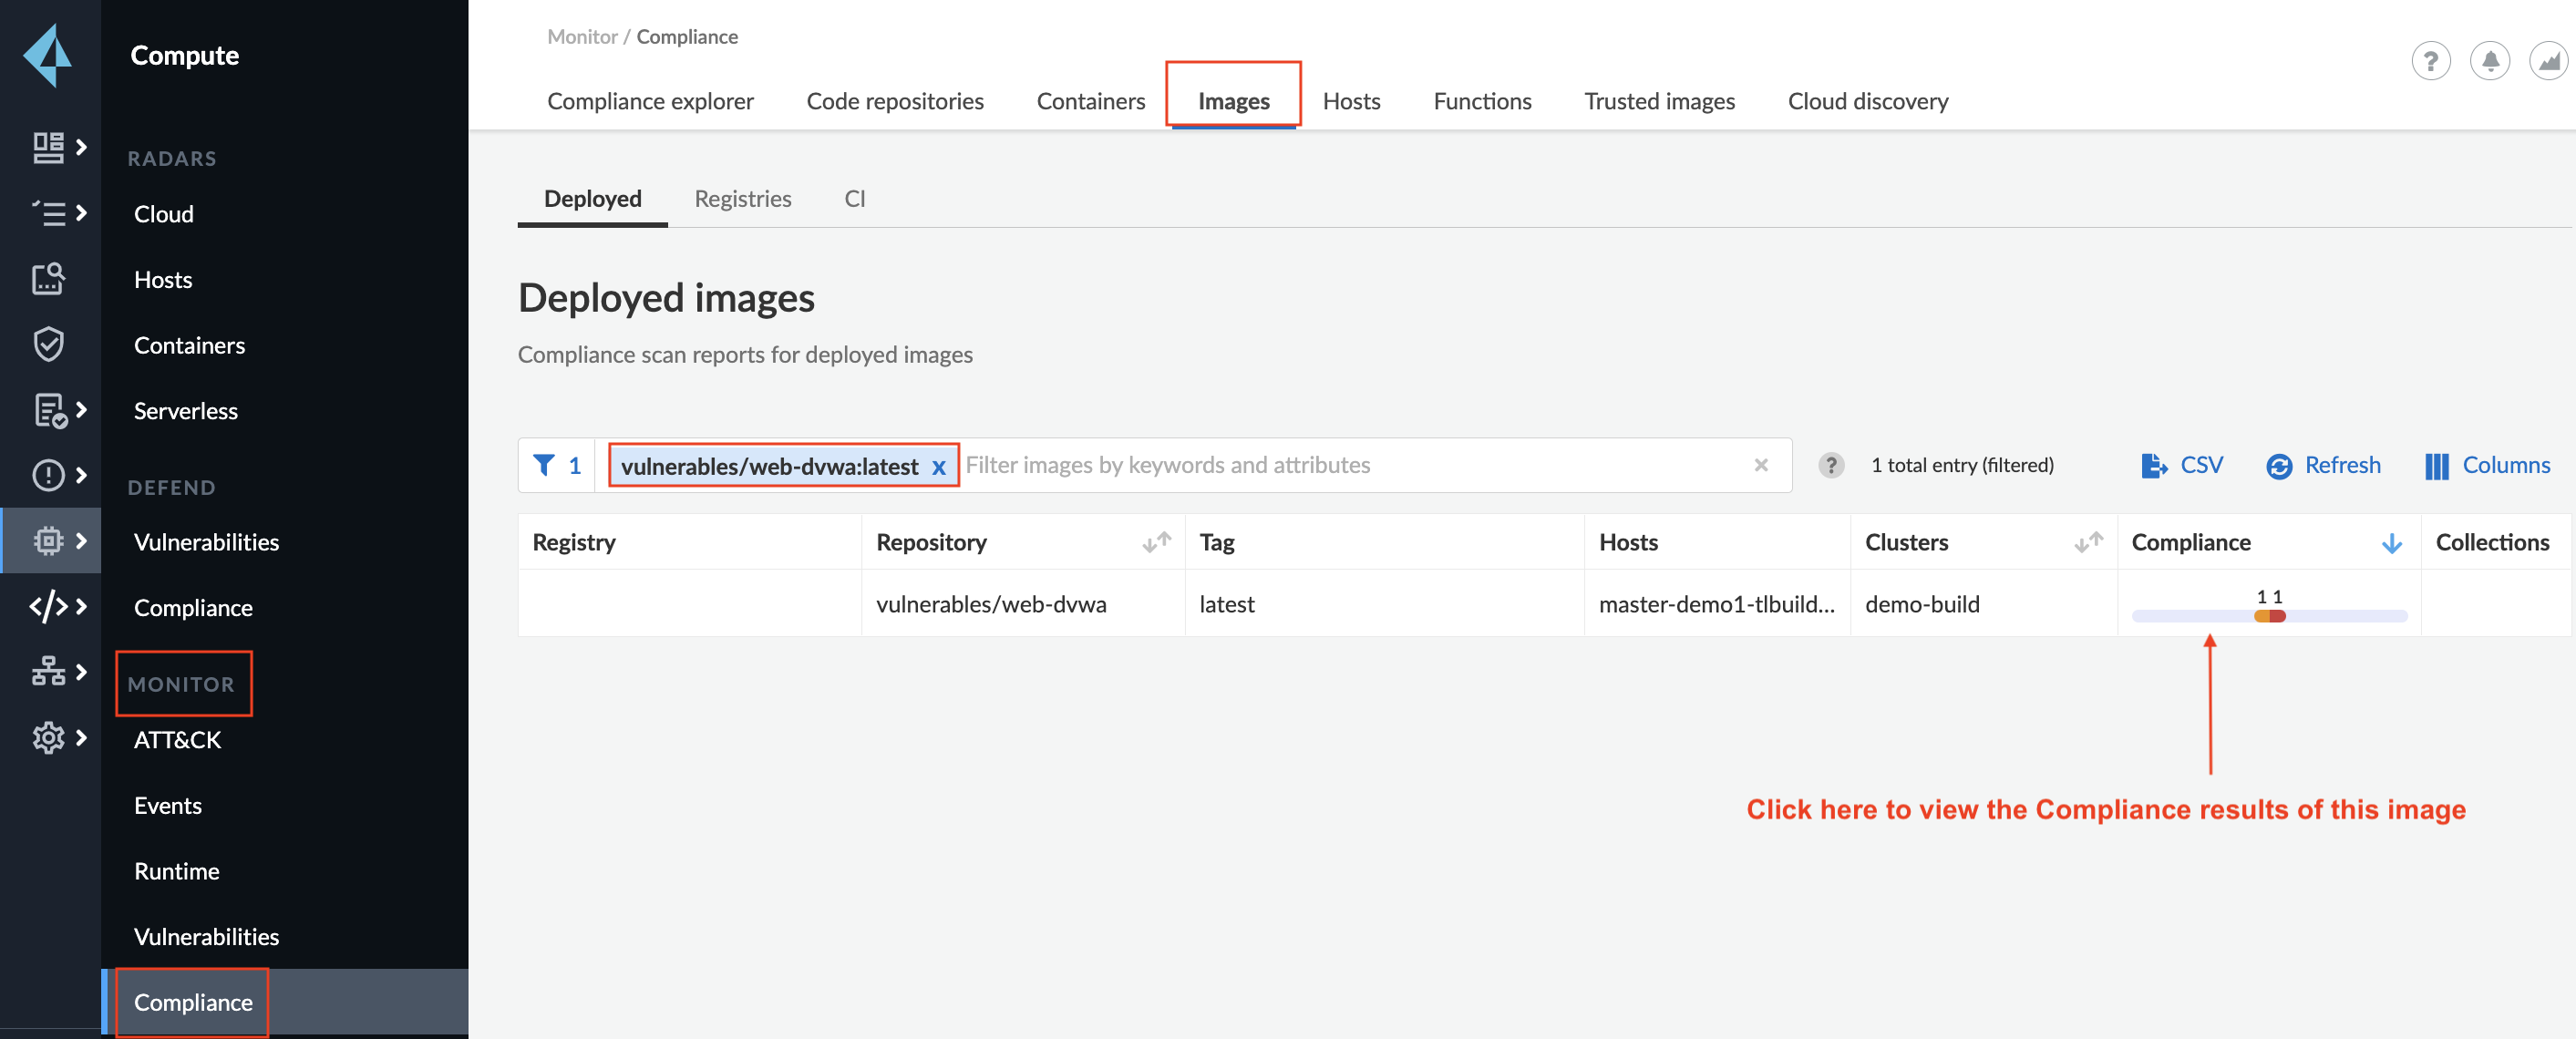Click the compliance severity bar for web-dvwa
Viewport: 2576px width, 1039px height.
coord(2268,616)
